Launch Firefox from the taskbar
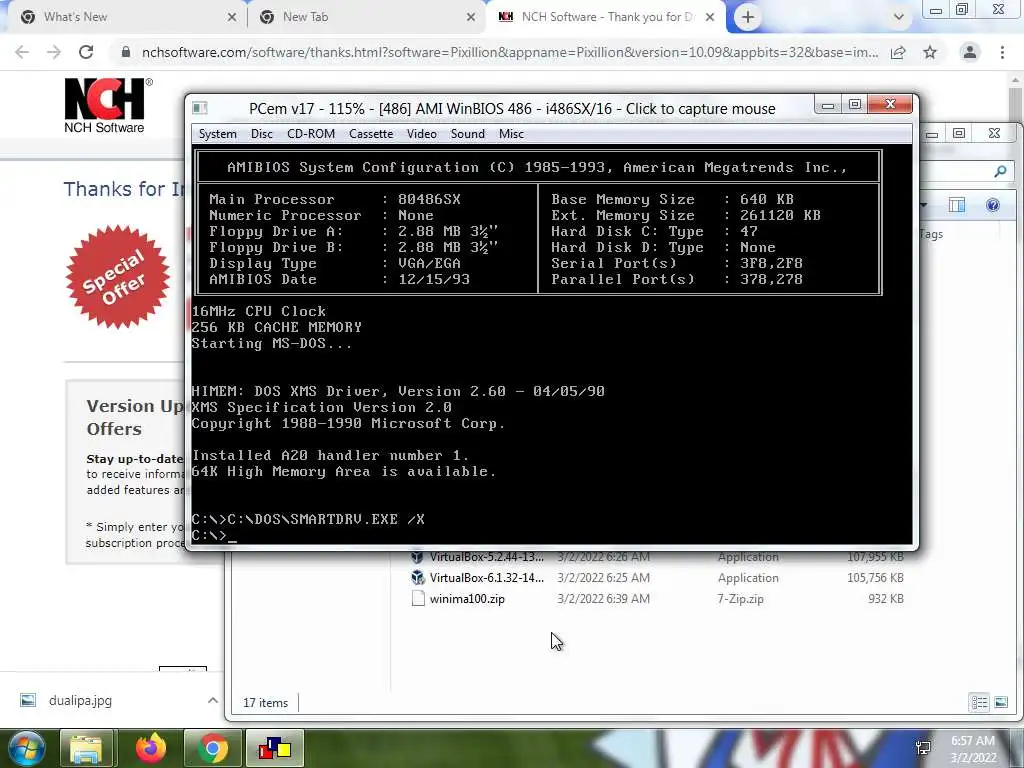The width and height of the screenshot is (1024, 768). pyautogui.click(x=150, y=749)
